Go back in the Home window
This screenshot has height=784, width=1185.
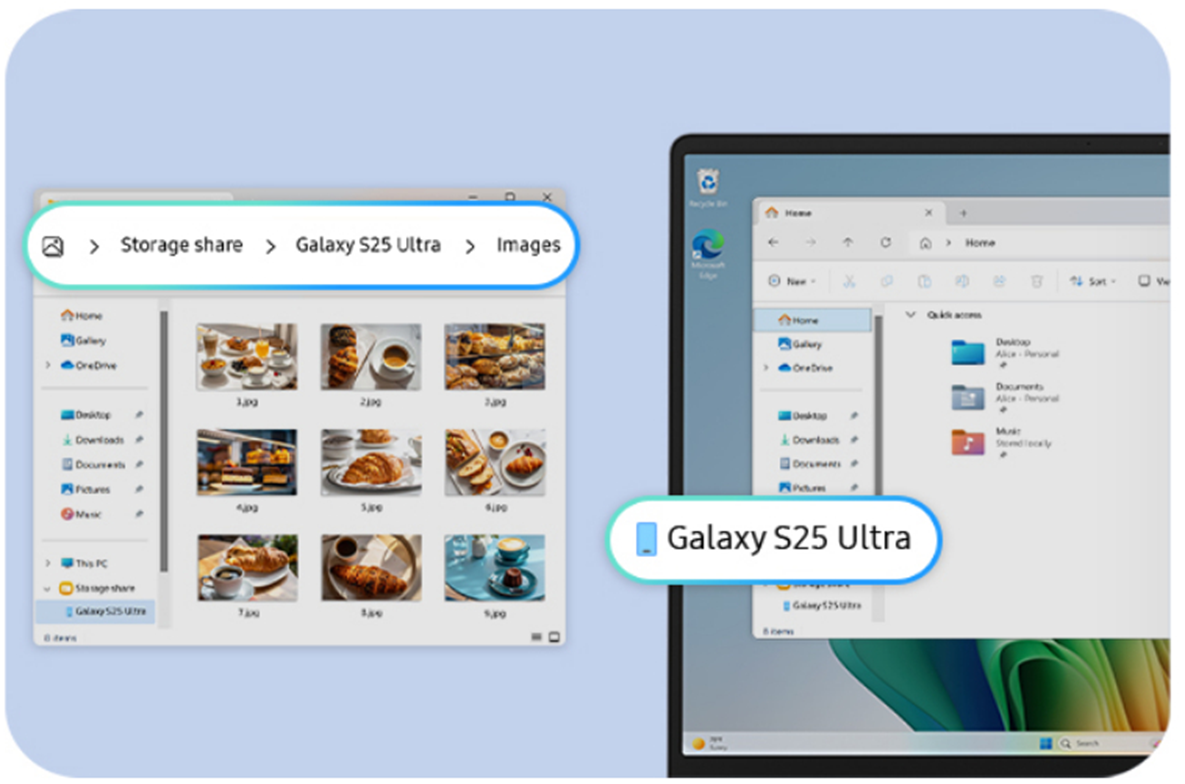(x=773, y=243)
